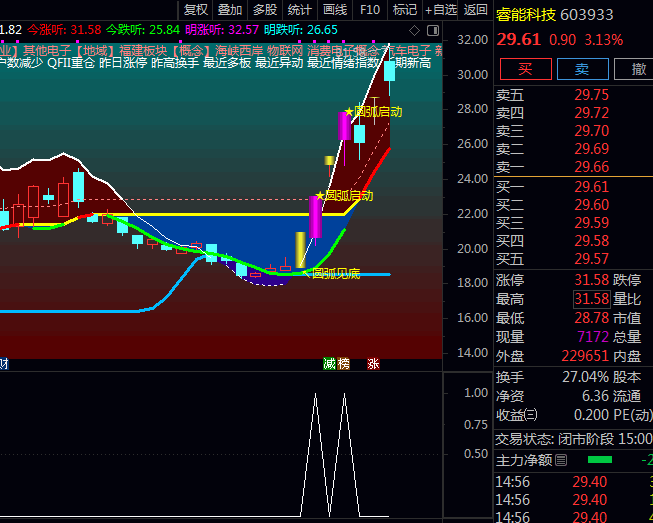The width and height of the screenshot is (653, 523).
Task: Click the 明跌停 26.65 indicator text
Action: [301, 30]
